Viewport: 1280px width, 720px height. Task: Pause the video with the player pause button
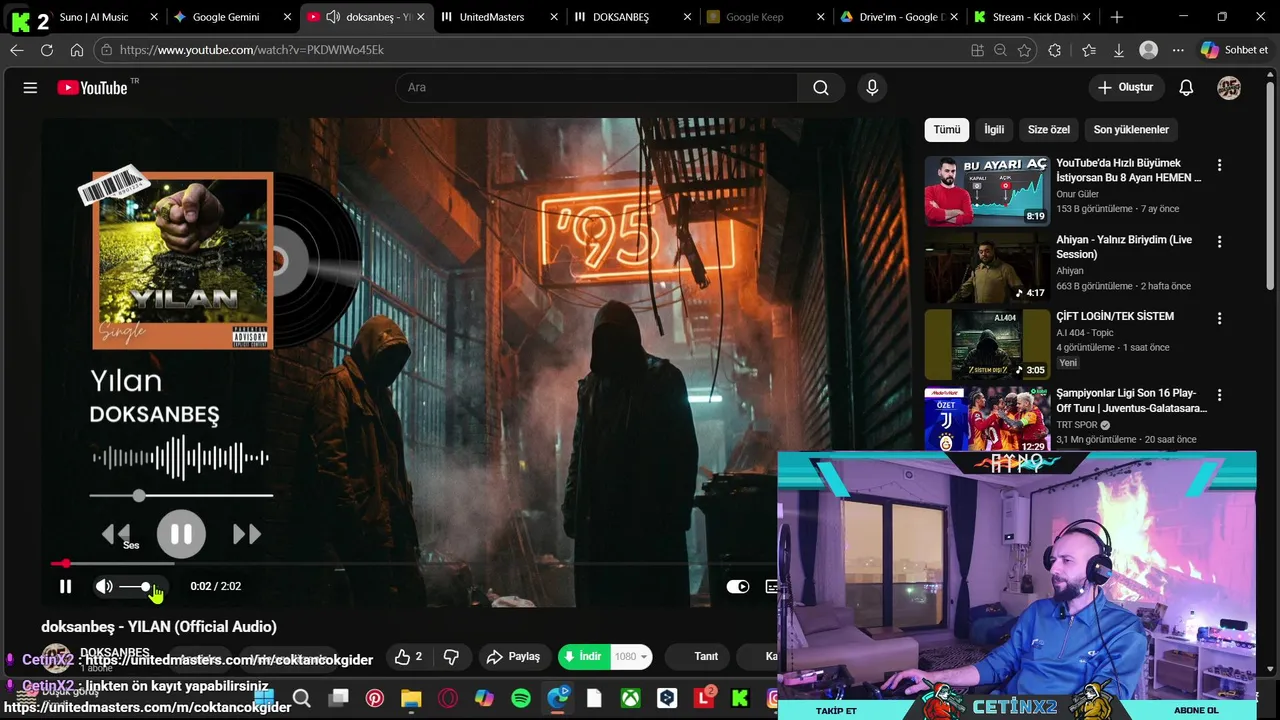pyautogui.click(x=65, y=587)
